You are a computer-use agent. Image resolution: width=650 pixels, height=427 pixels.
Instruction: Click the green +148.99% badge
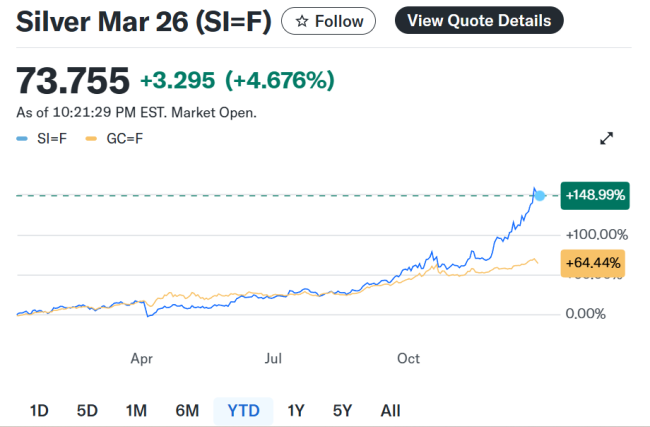(596, 195)
